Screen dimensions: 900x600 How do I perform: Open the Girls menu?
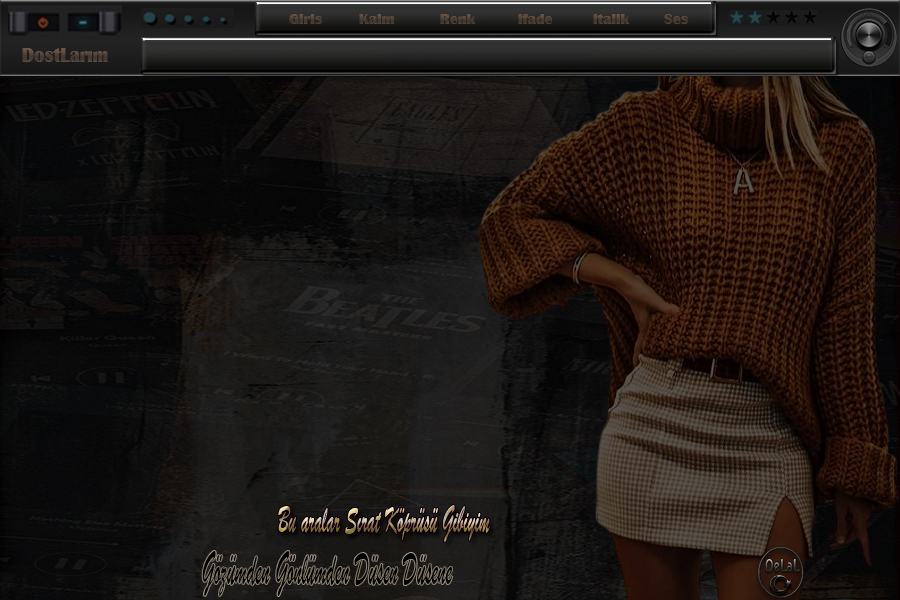click(x=305, y=19)
